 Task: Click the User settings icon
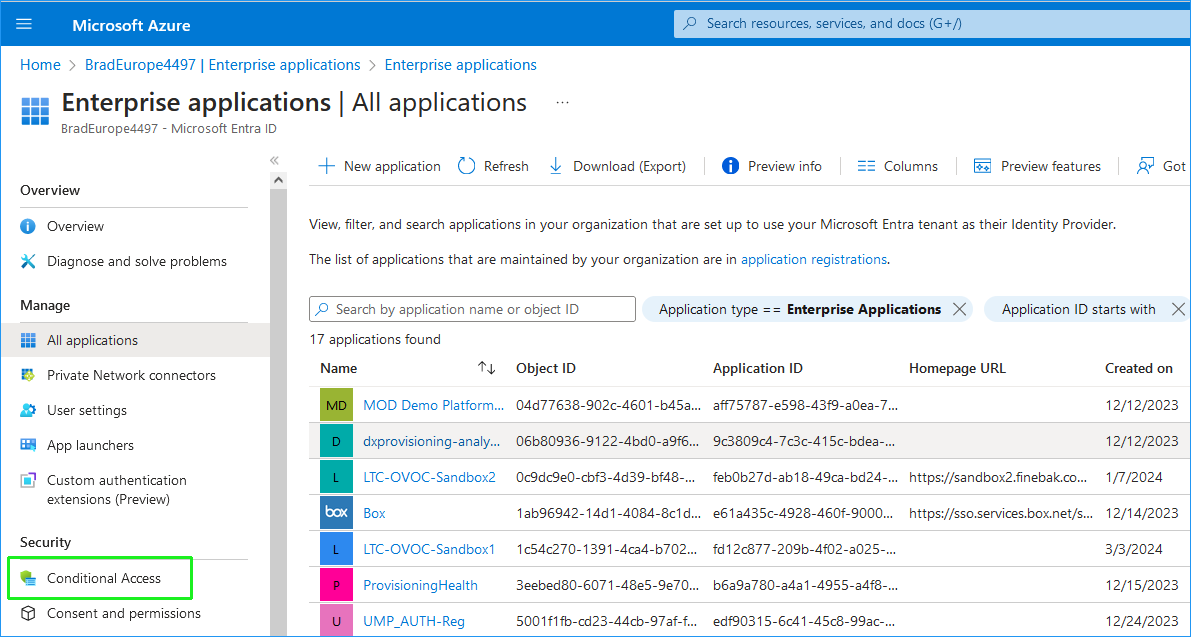coord(28,410)
